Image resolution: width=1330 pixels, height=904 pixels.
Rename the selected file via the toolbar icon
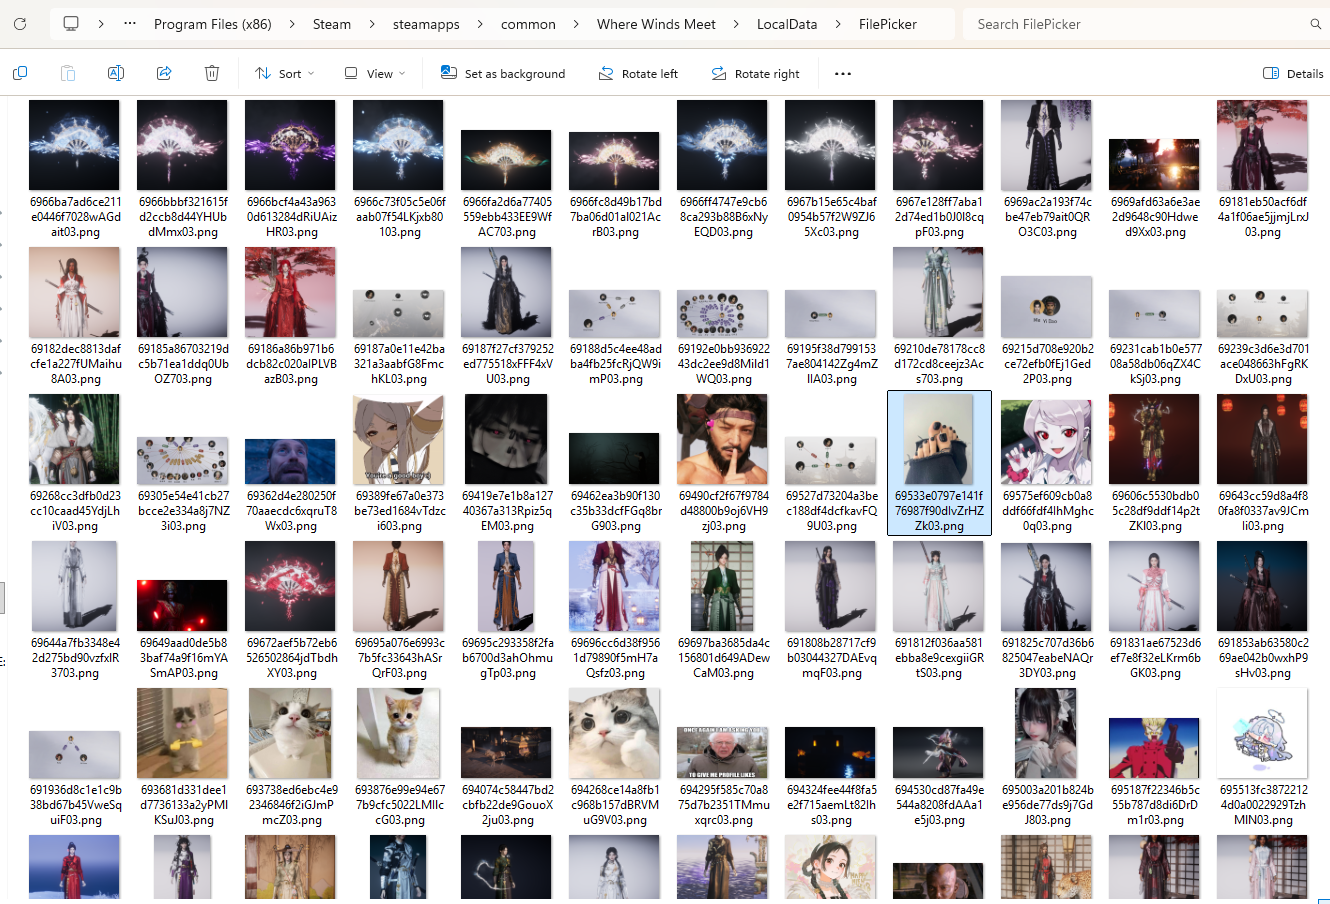(116, 73)
